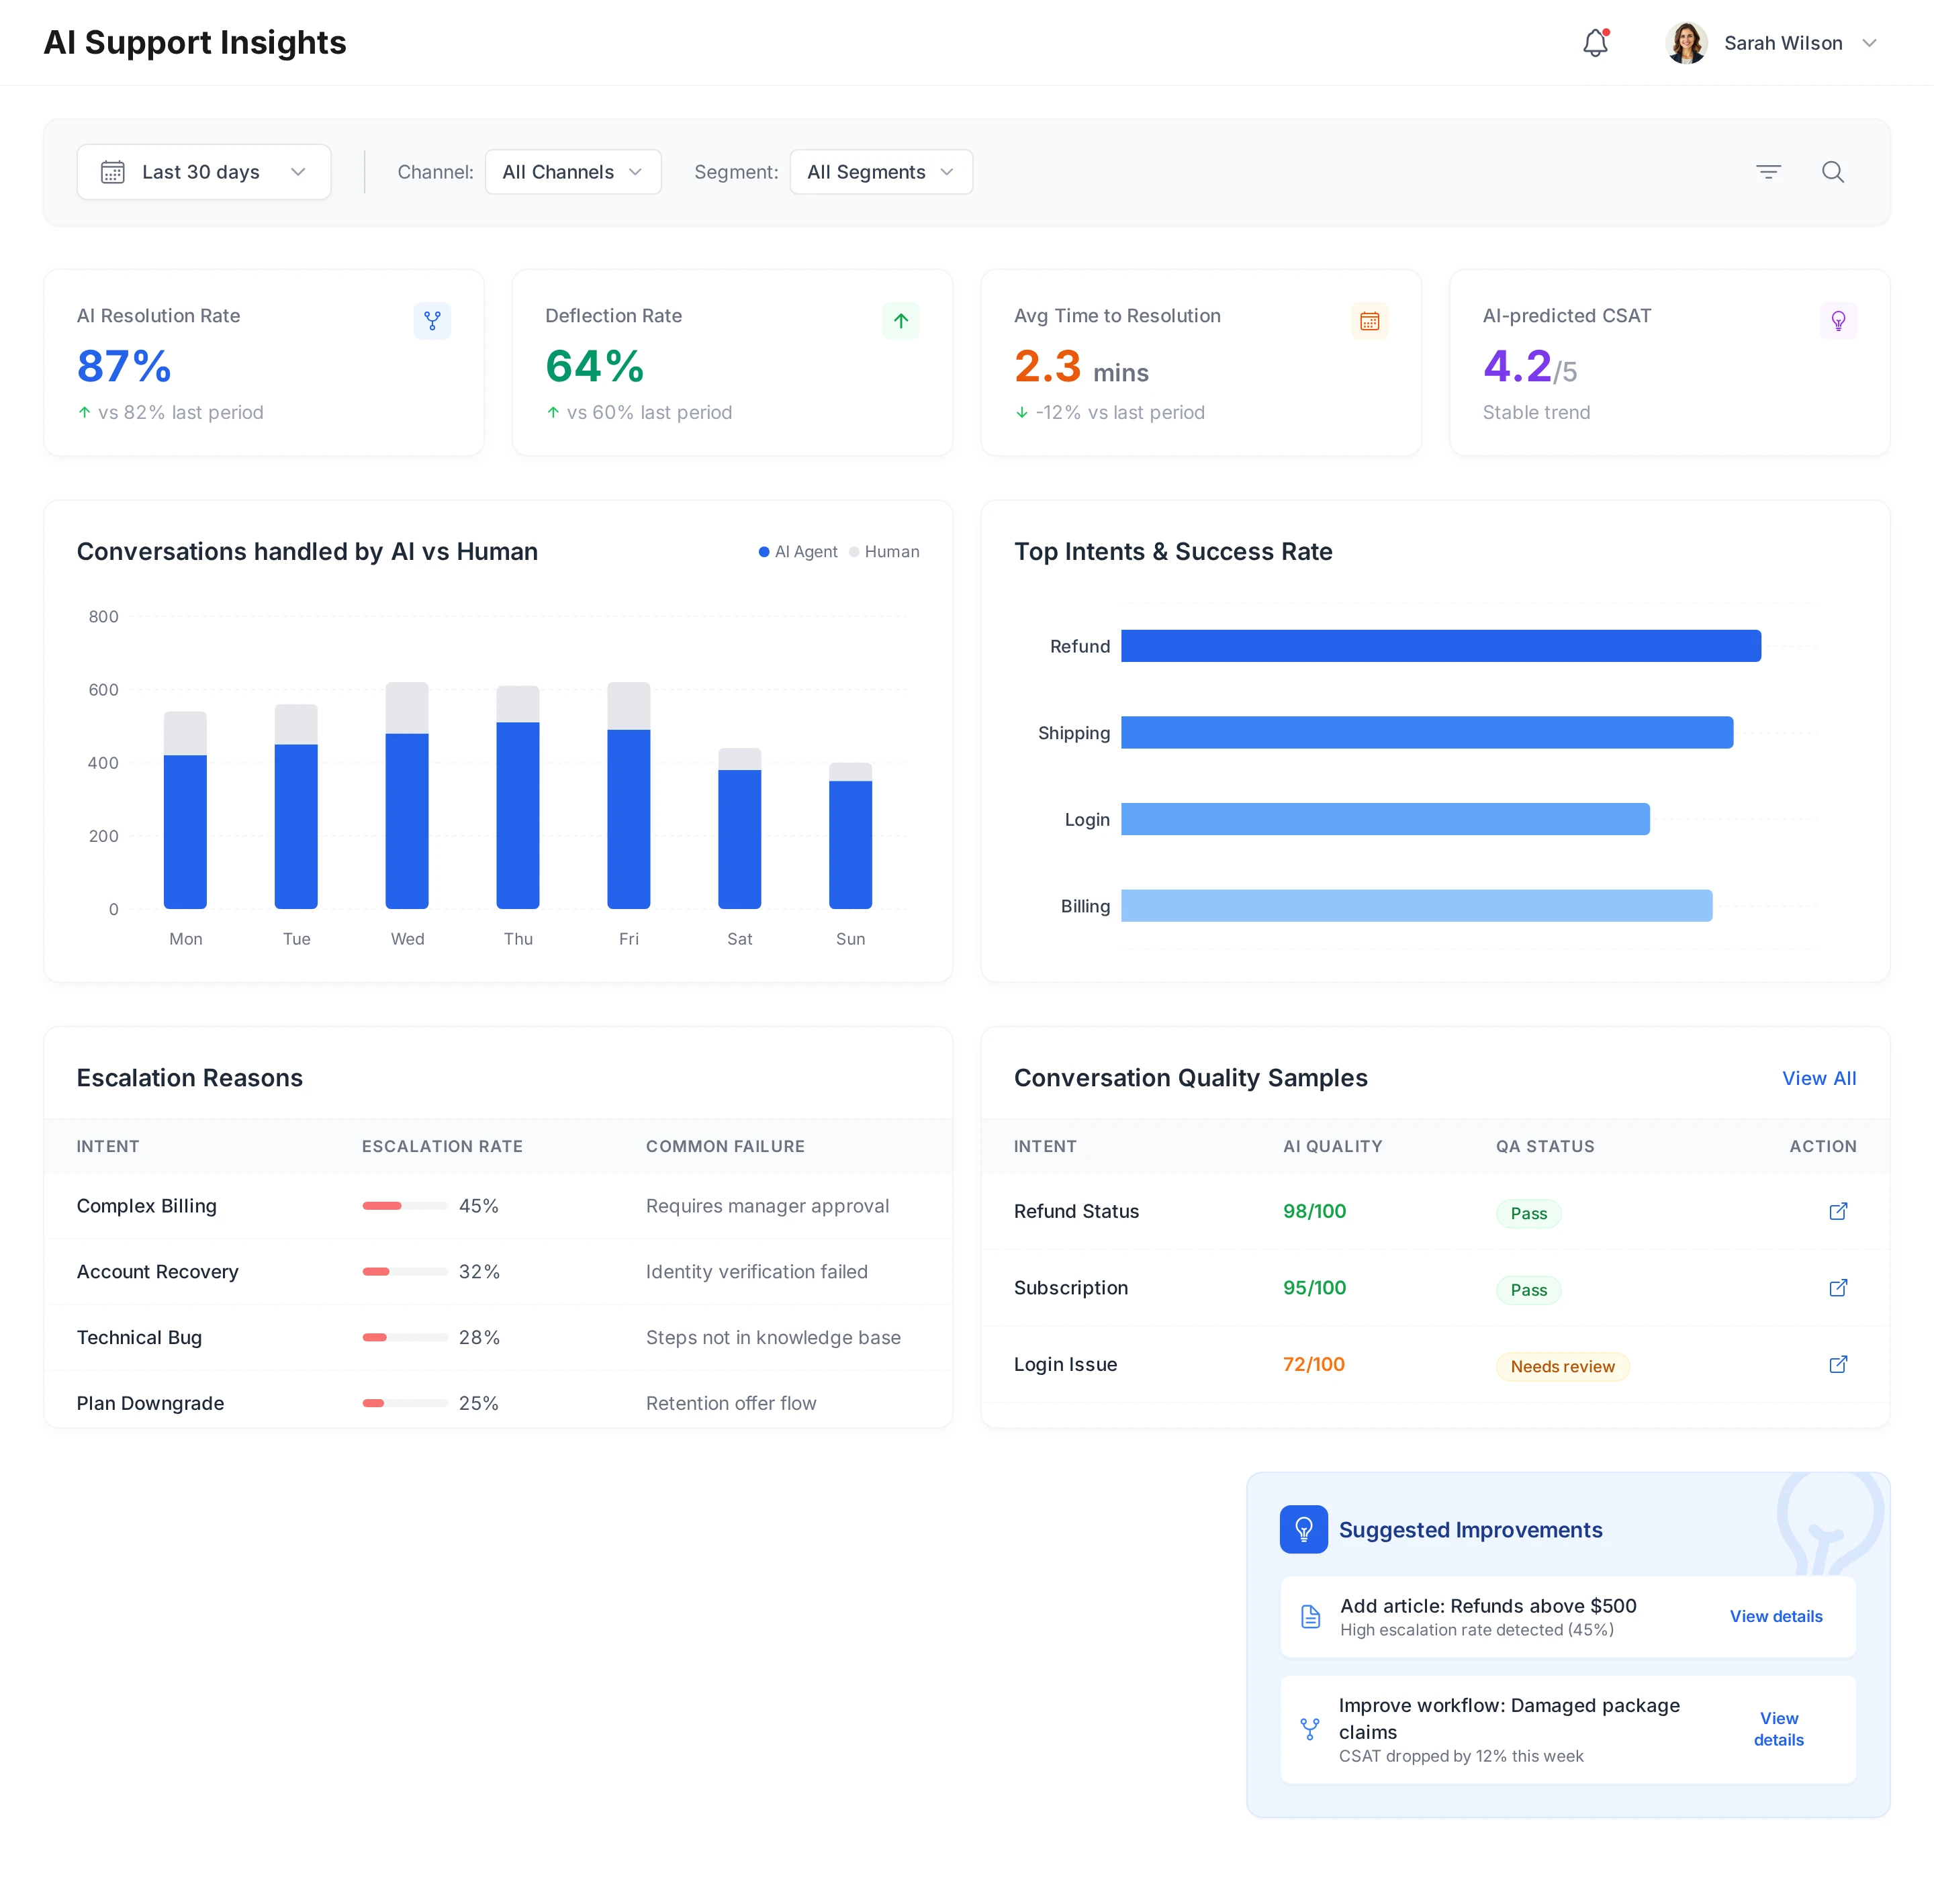Open the Login Issue sample via external link icon
Image resolution: width=1934 pixels, height=1904 pixels.
pos(1839,1364)
